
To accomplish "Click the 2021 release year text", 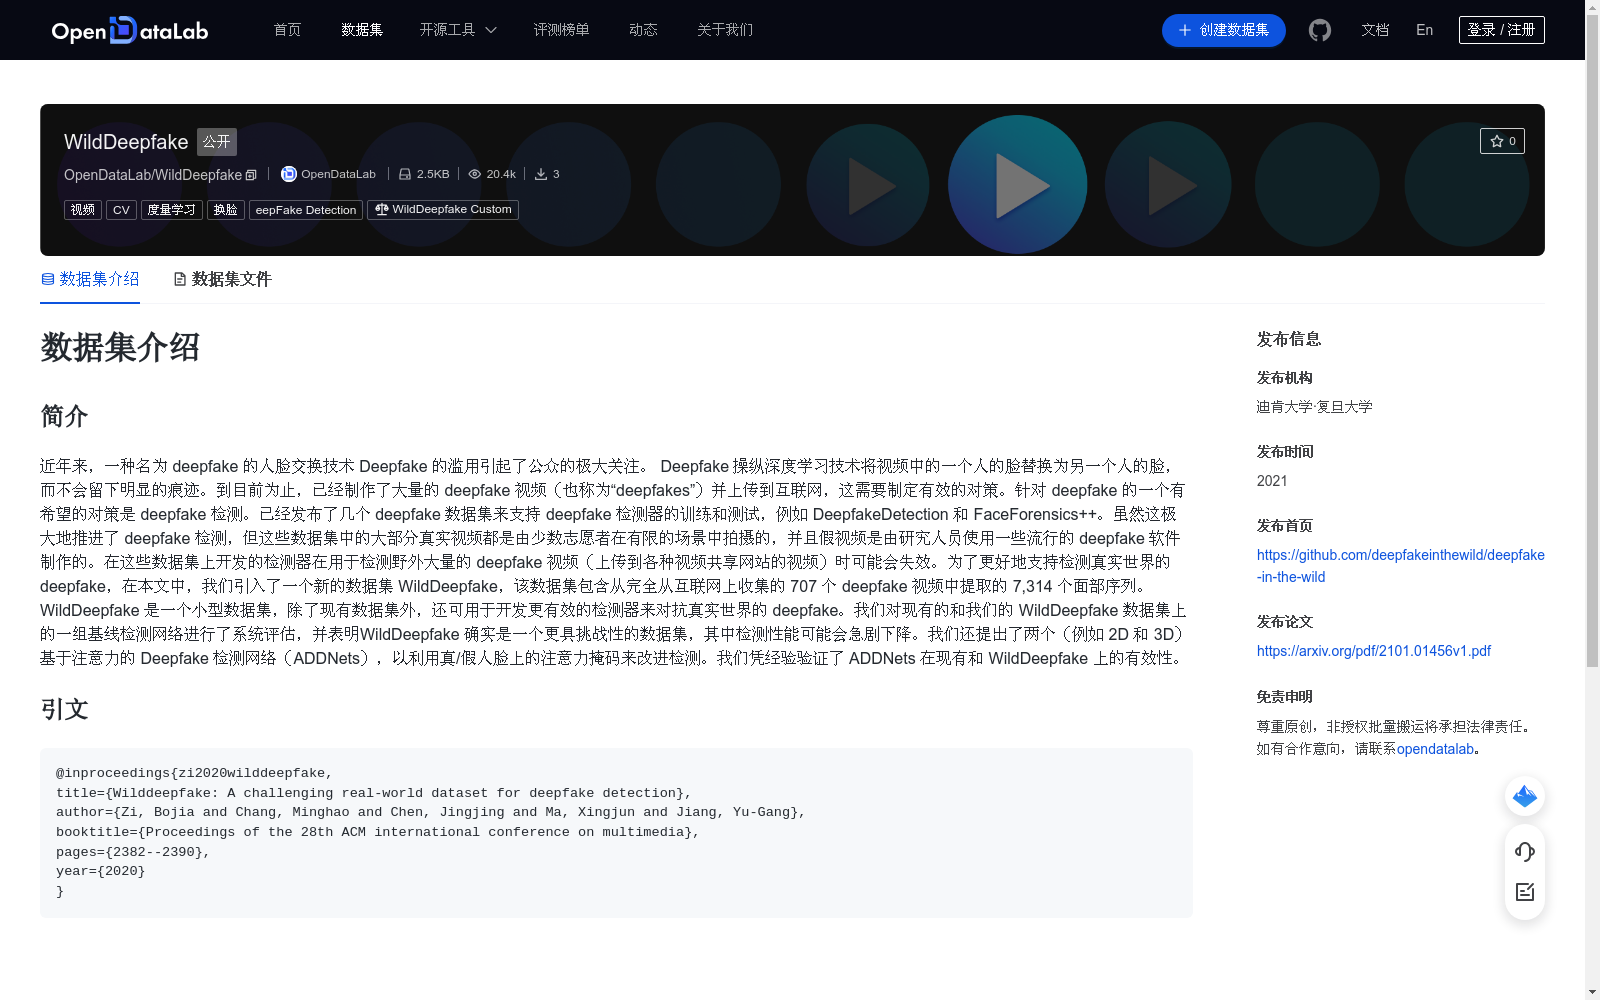I will pos(1272,481).
